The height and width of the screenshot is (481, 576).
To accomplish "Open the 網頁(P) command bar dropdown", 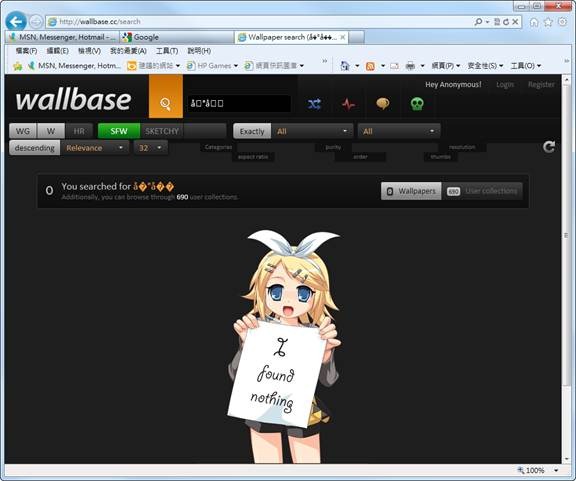I will tap(446, 66).
